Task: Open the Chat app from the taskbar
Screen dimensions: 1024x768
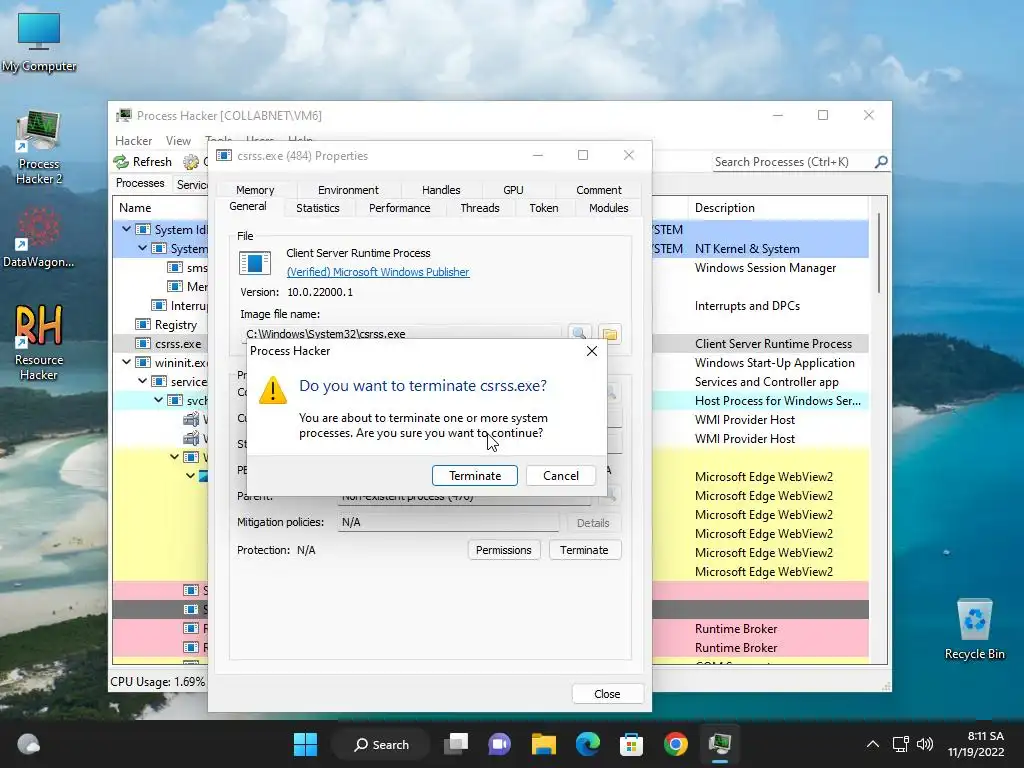Action: (500, 744)
